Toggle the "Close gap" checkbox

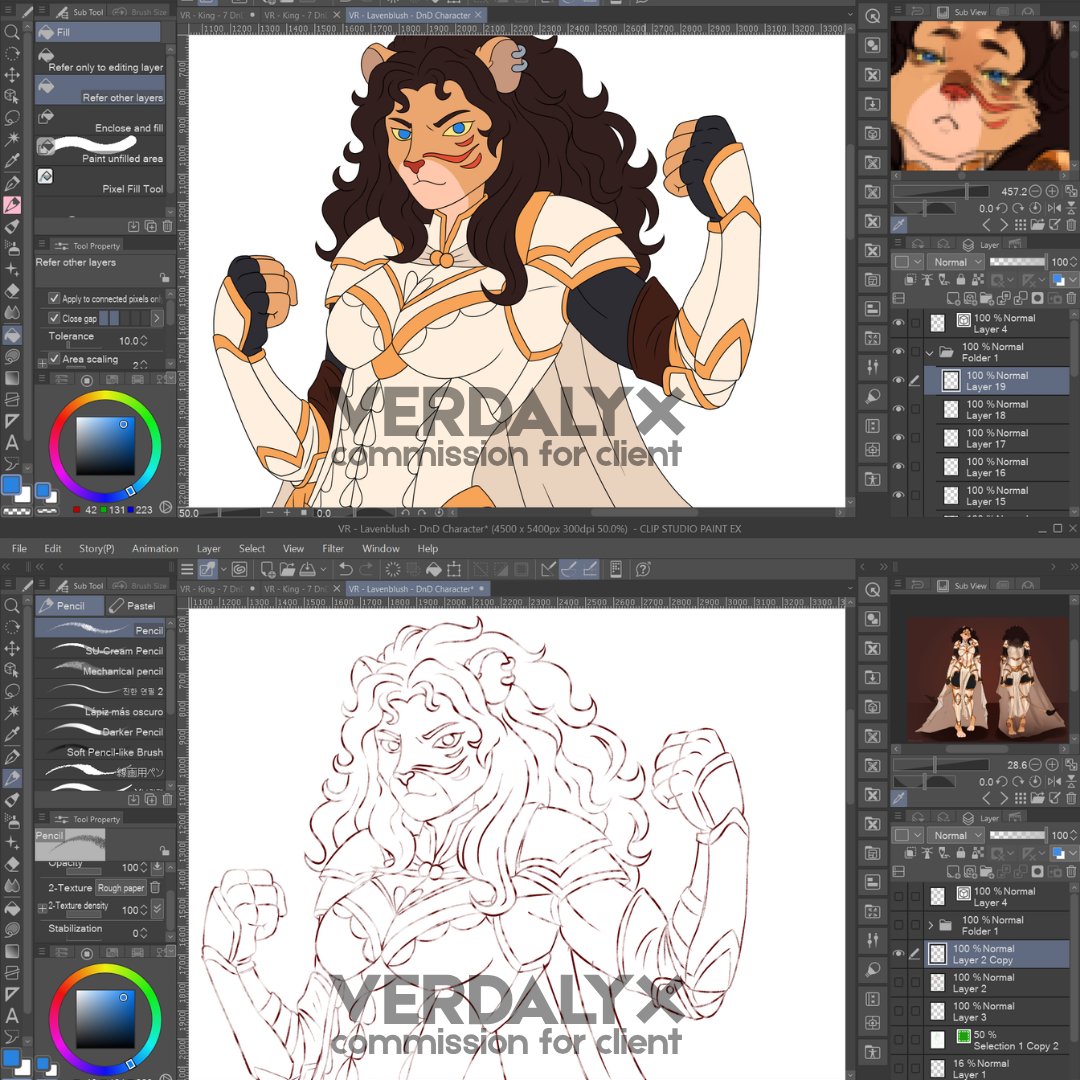click(x=55, y=316)
